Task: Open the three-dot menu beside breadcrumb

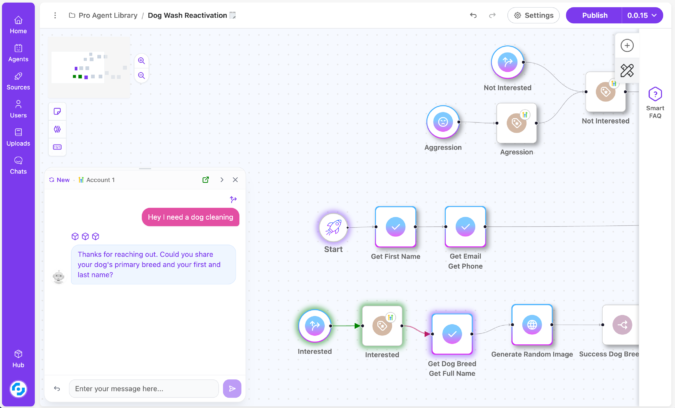Action: [x=54, y=15]
